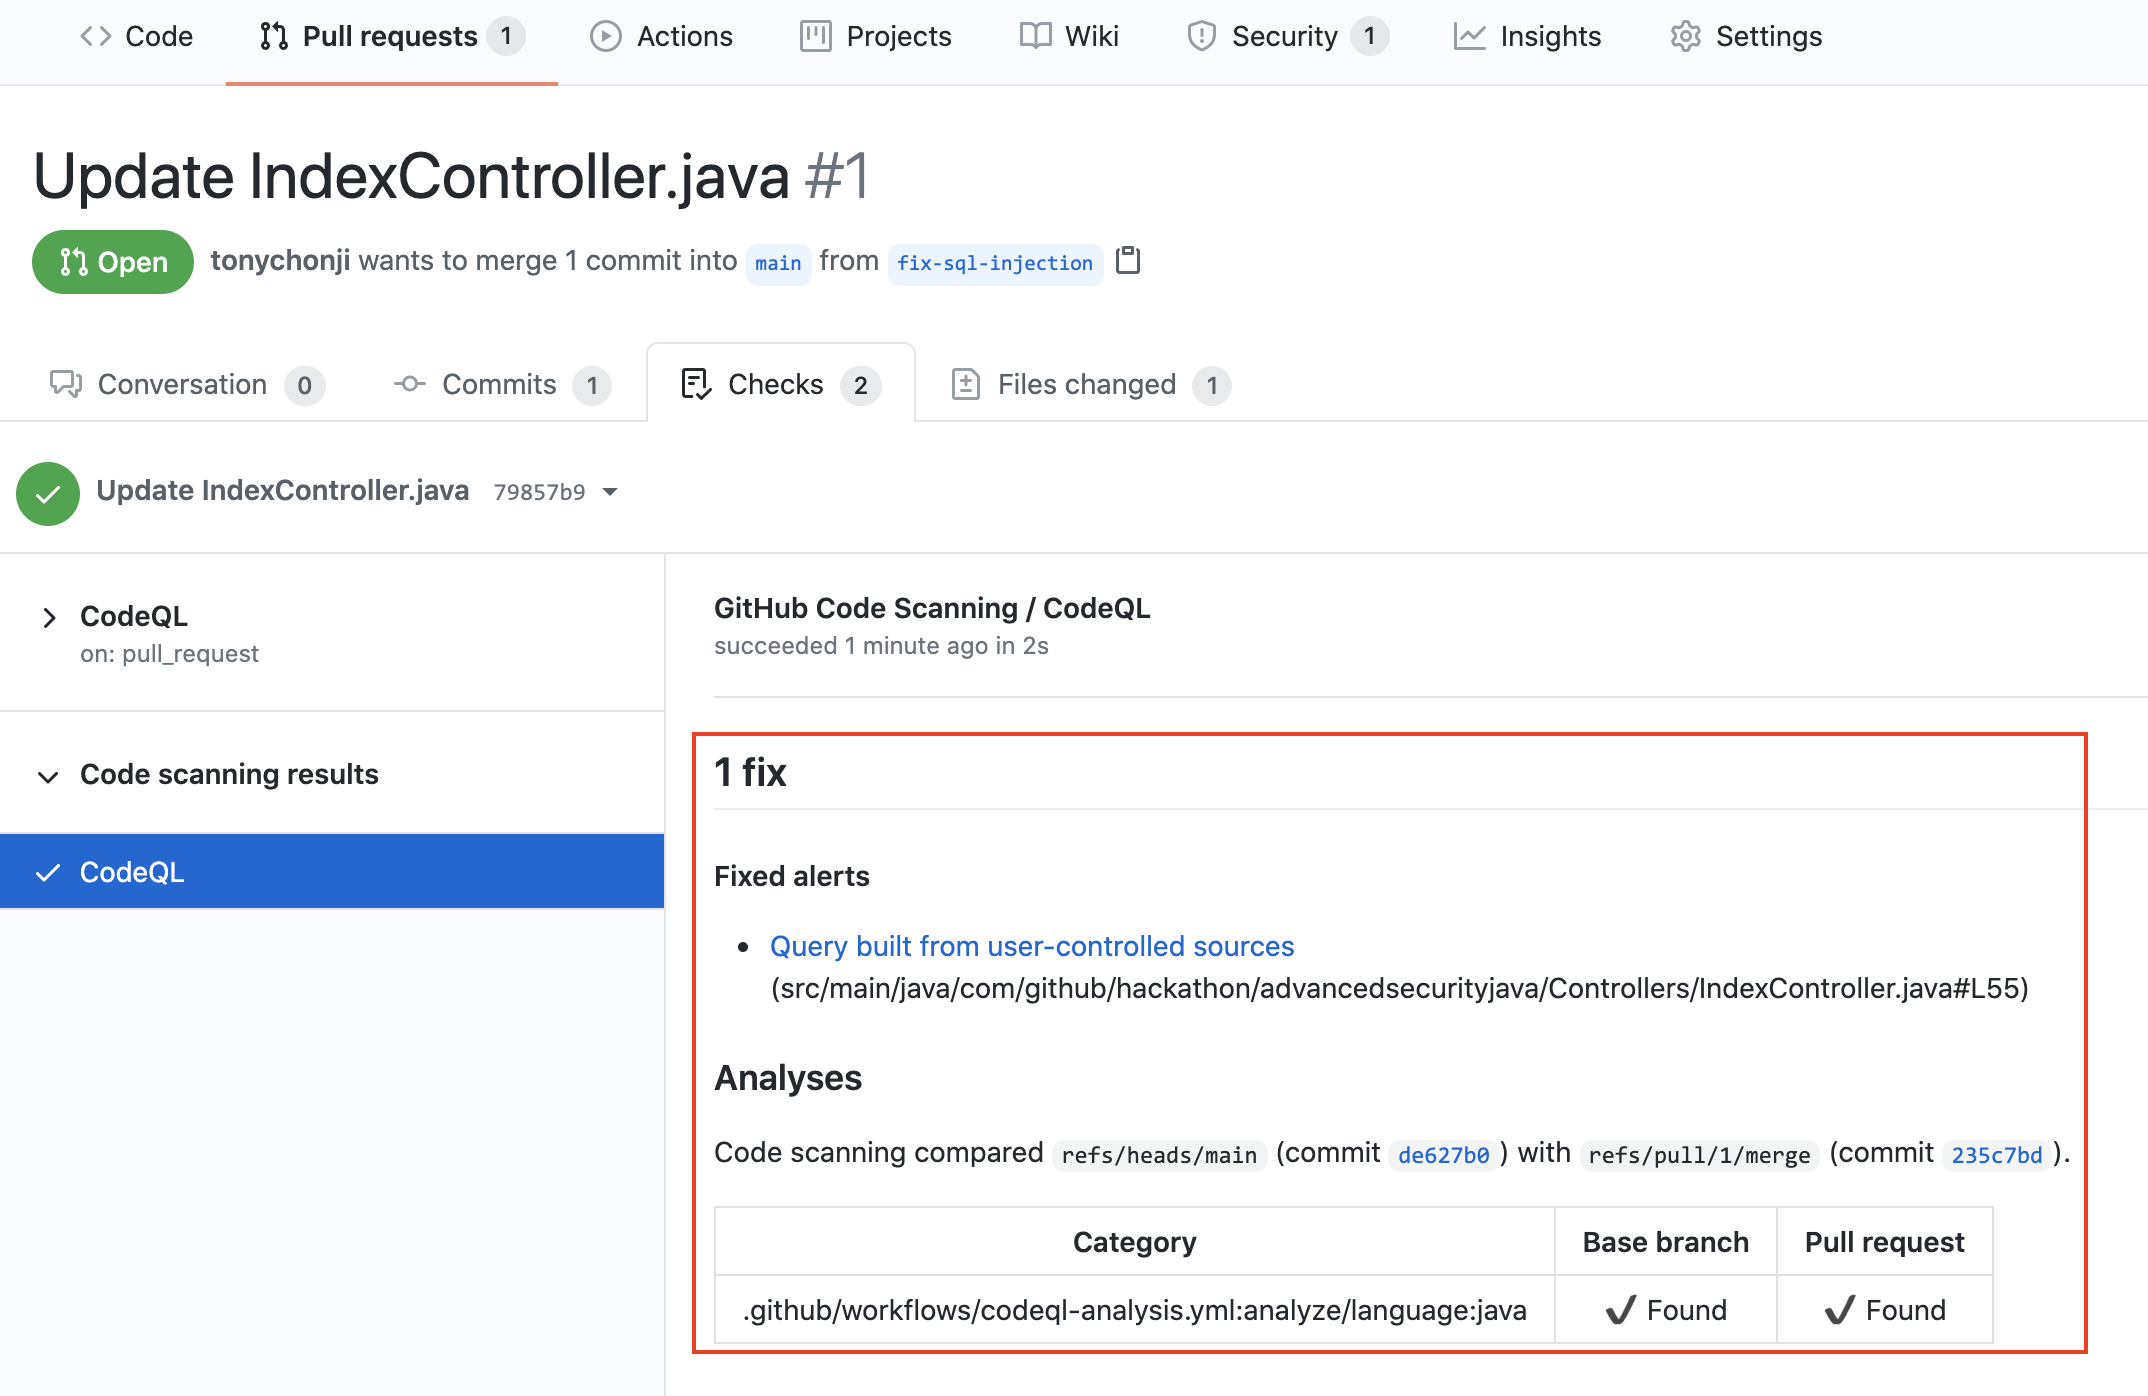Select the highlighted CodeQL result item
Screen dimensions: 2148x1396
click(332, 872)
